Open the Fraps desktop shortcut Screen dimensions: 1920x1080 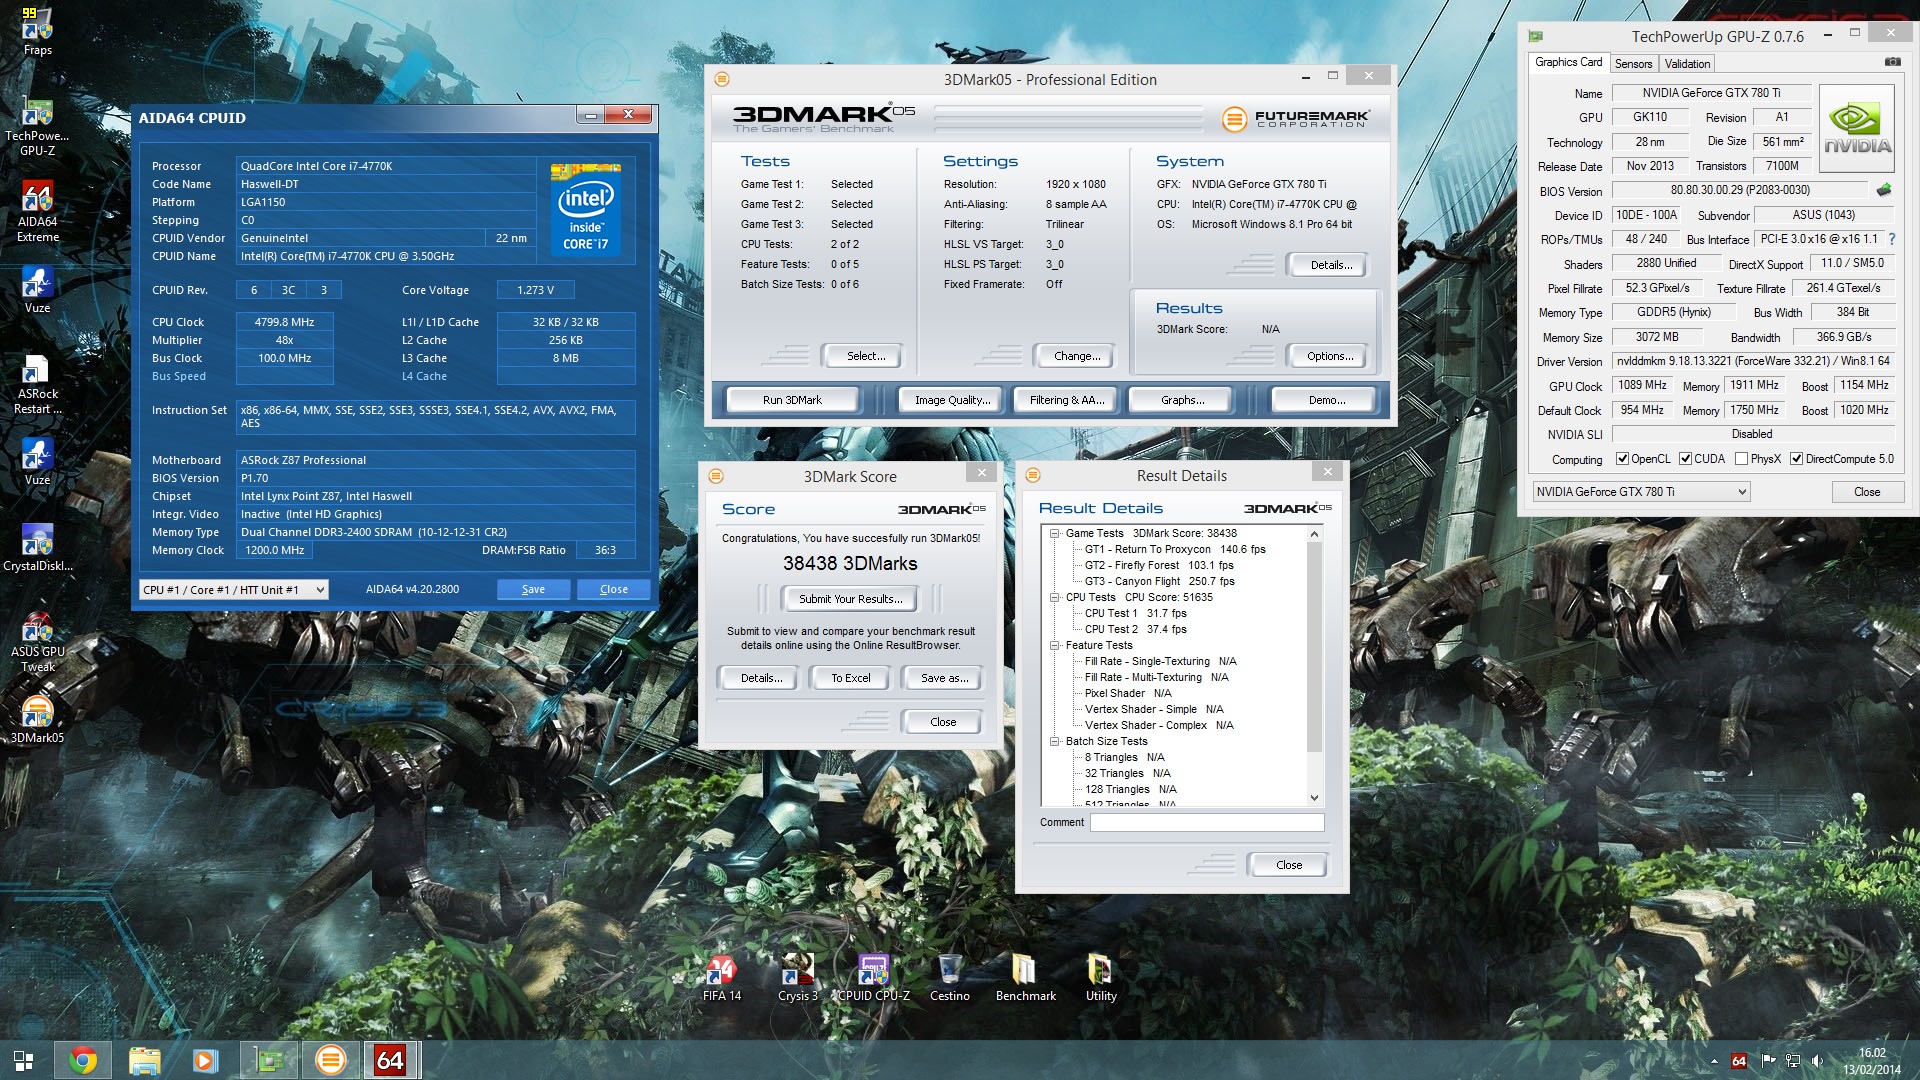37,31
